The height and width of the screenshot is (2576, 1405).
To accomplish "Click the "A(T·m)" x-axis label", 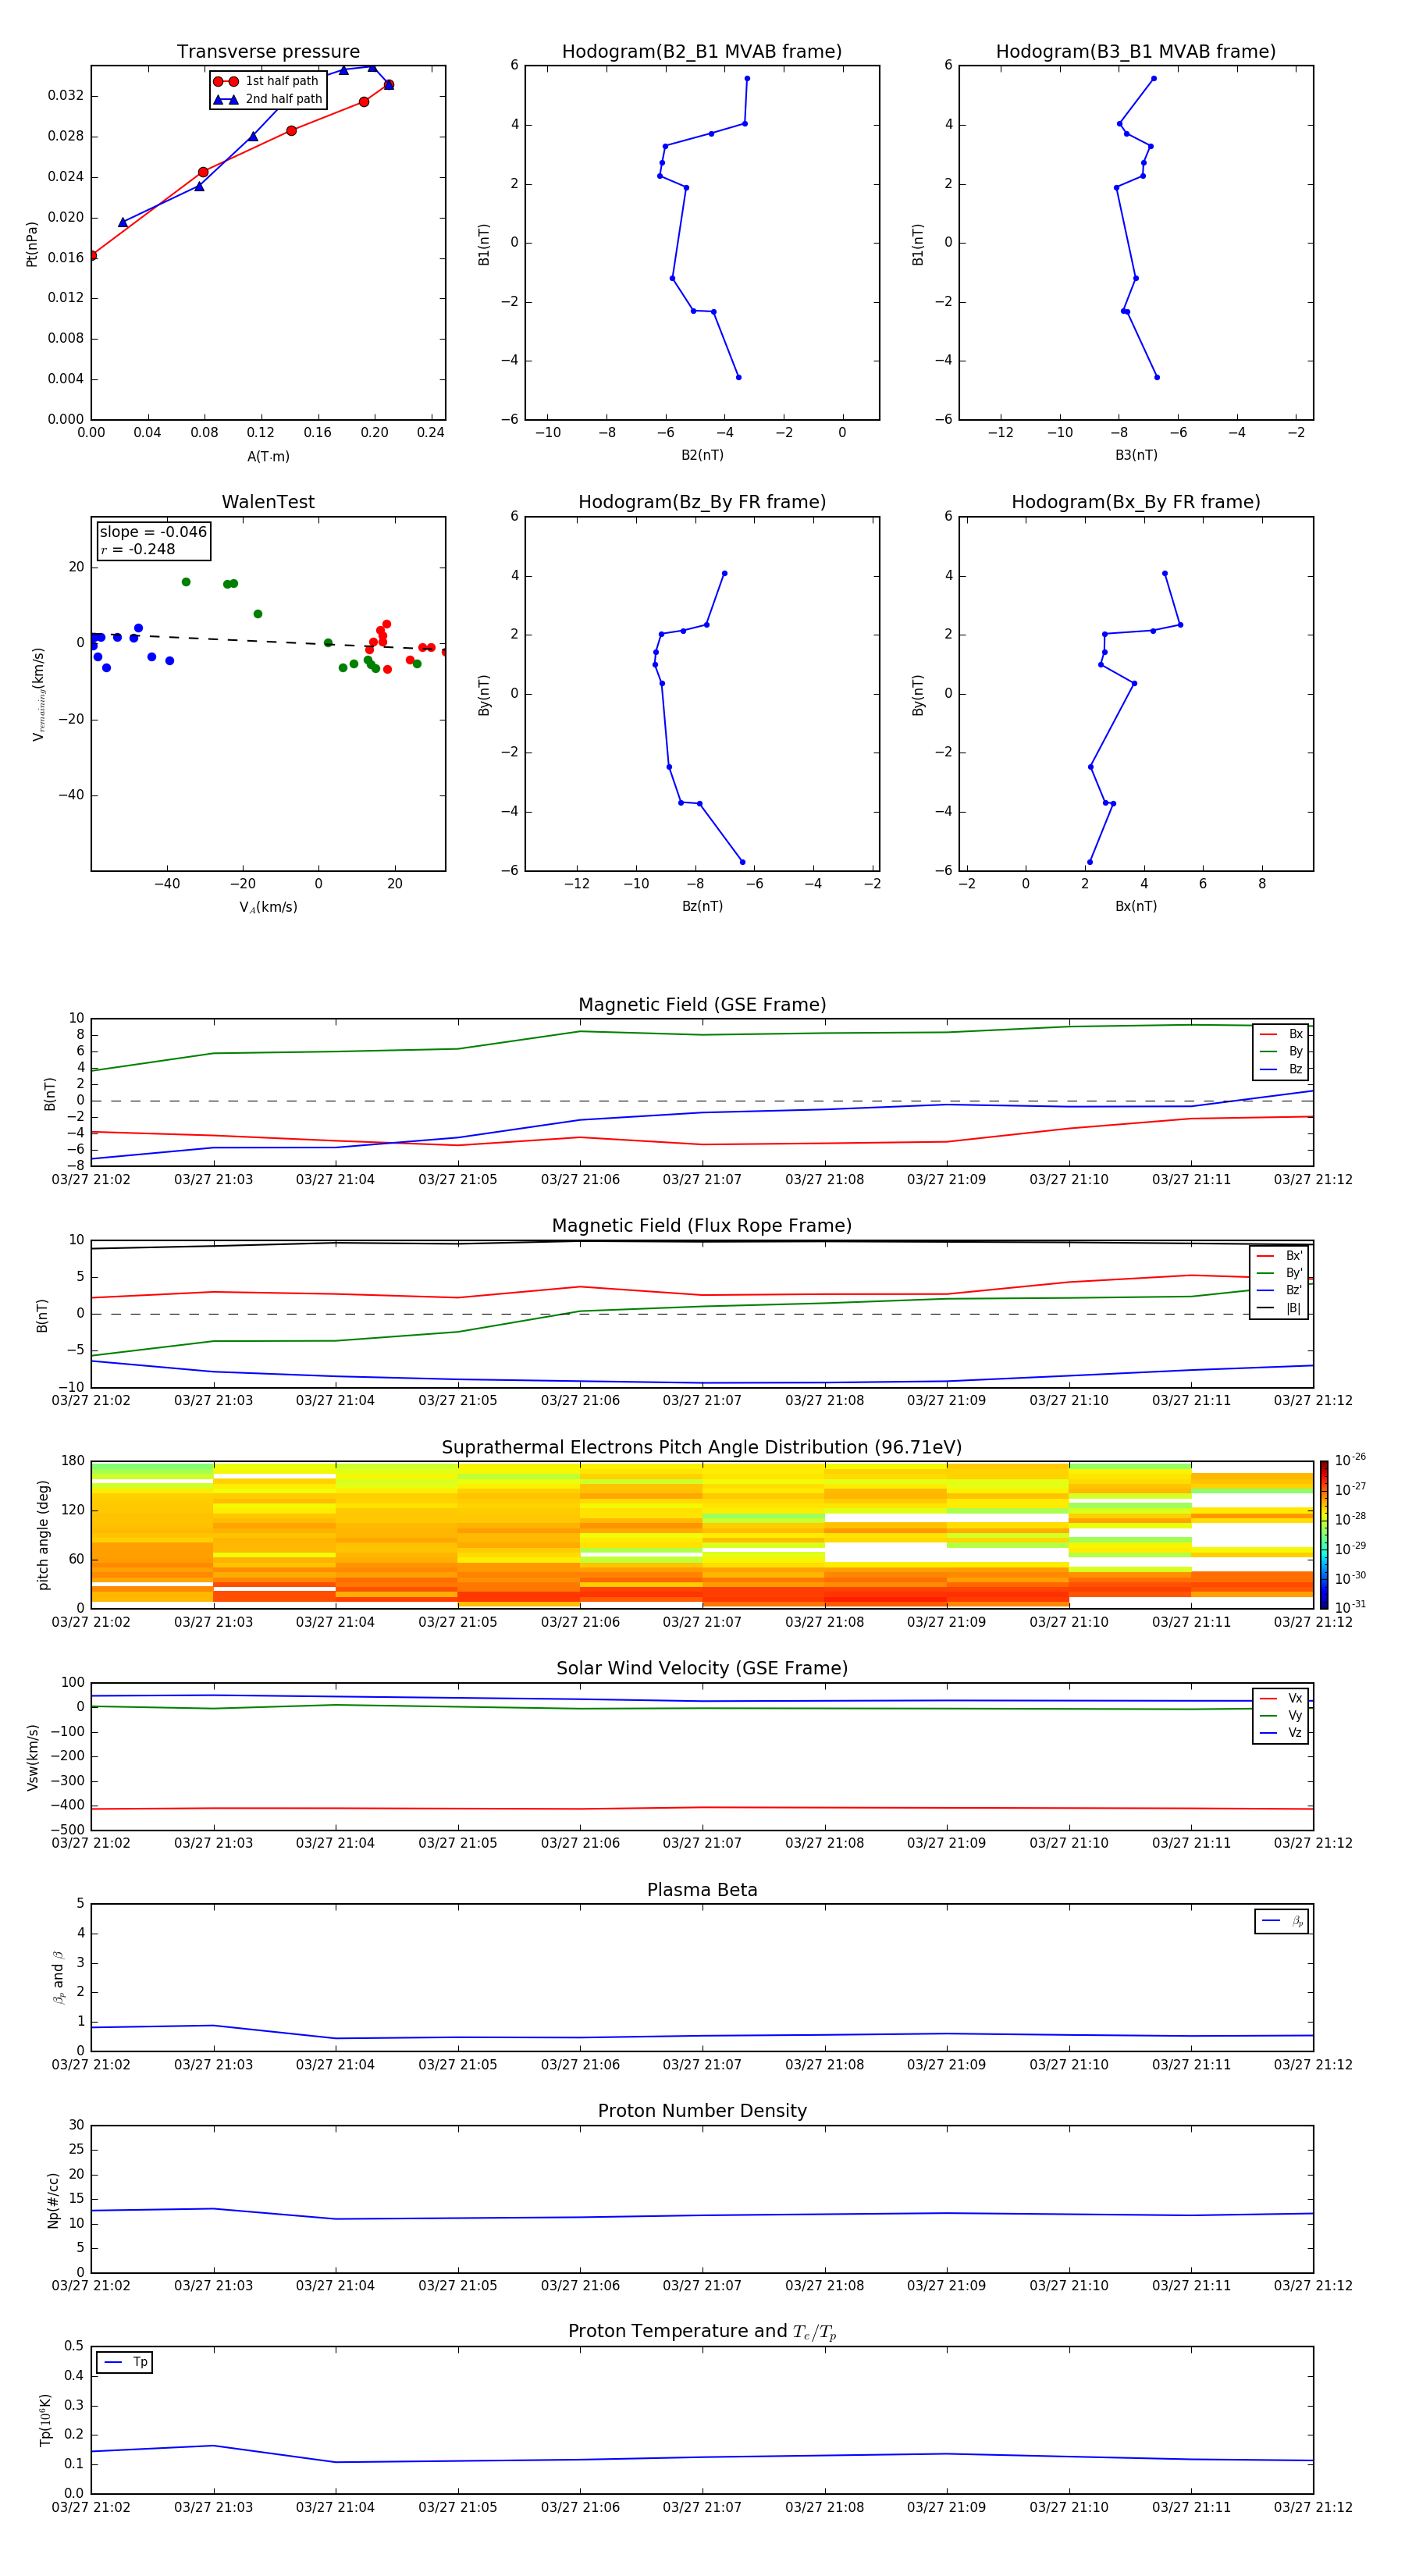I will click(x=268, y=457).
